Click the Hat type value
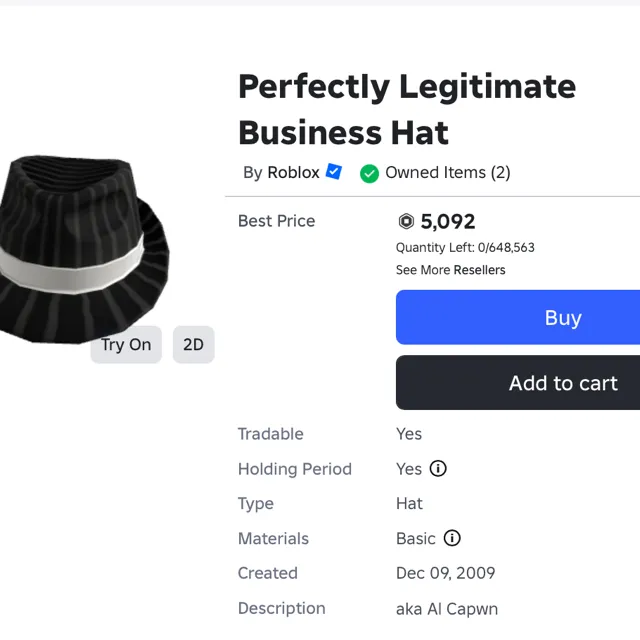 click(409, 504)
